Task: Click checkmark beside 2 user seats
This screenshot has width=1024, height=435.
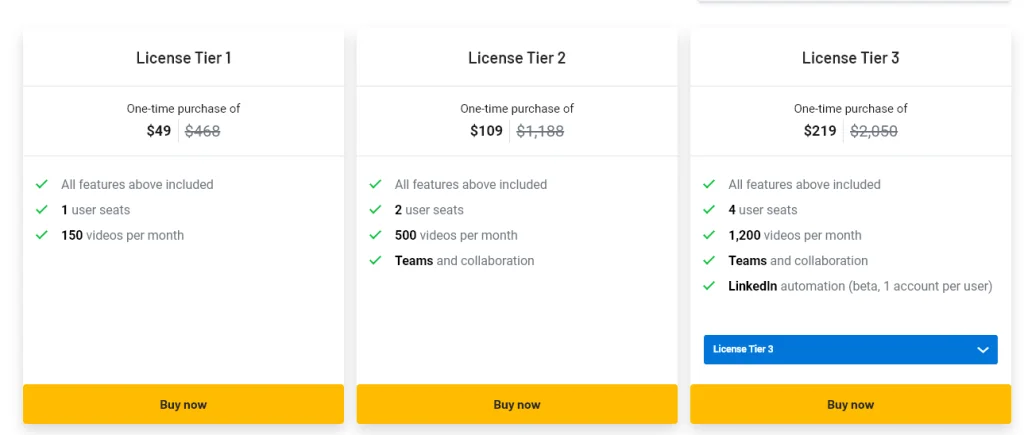Action: pos(375,210)
